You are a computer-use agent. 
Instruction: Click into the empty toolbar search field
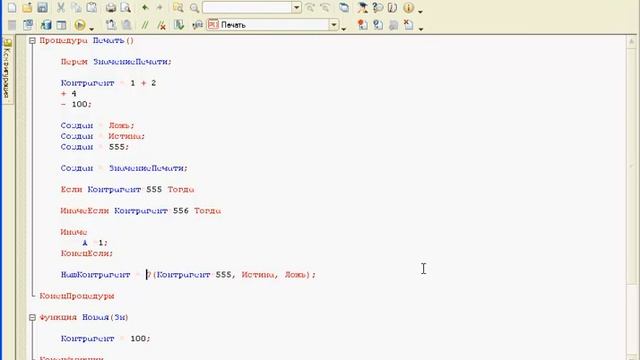click(247, 7)
